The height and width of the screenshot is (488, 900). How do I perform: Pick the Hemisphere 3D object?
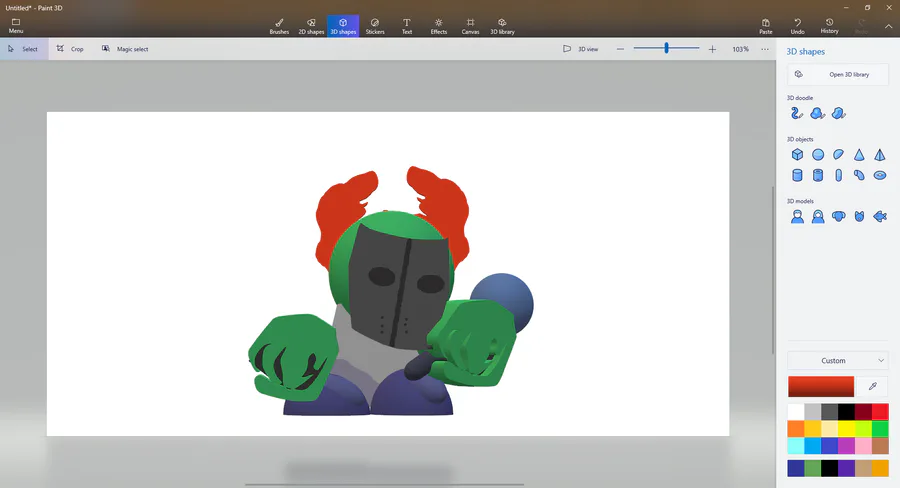[839, 154]
